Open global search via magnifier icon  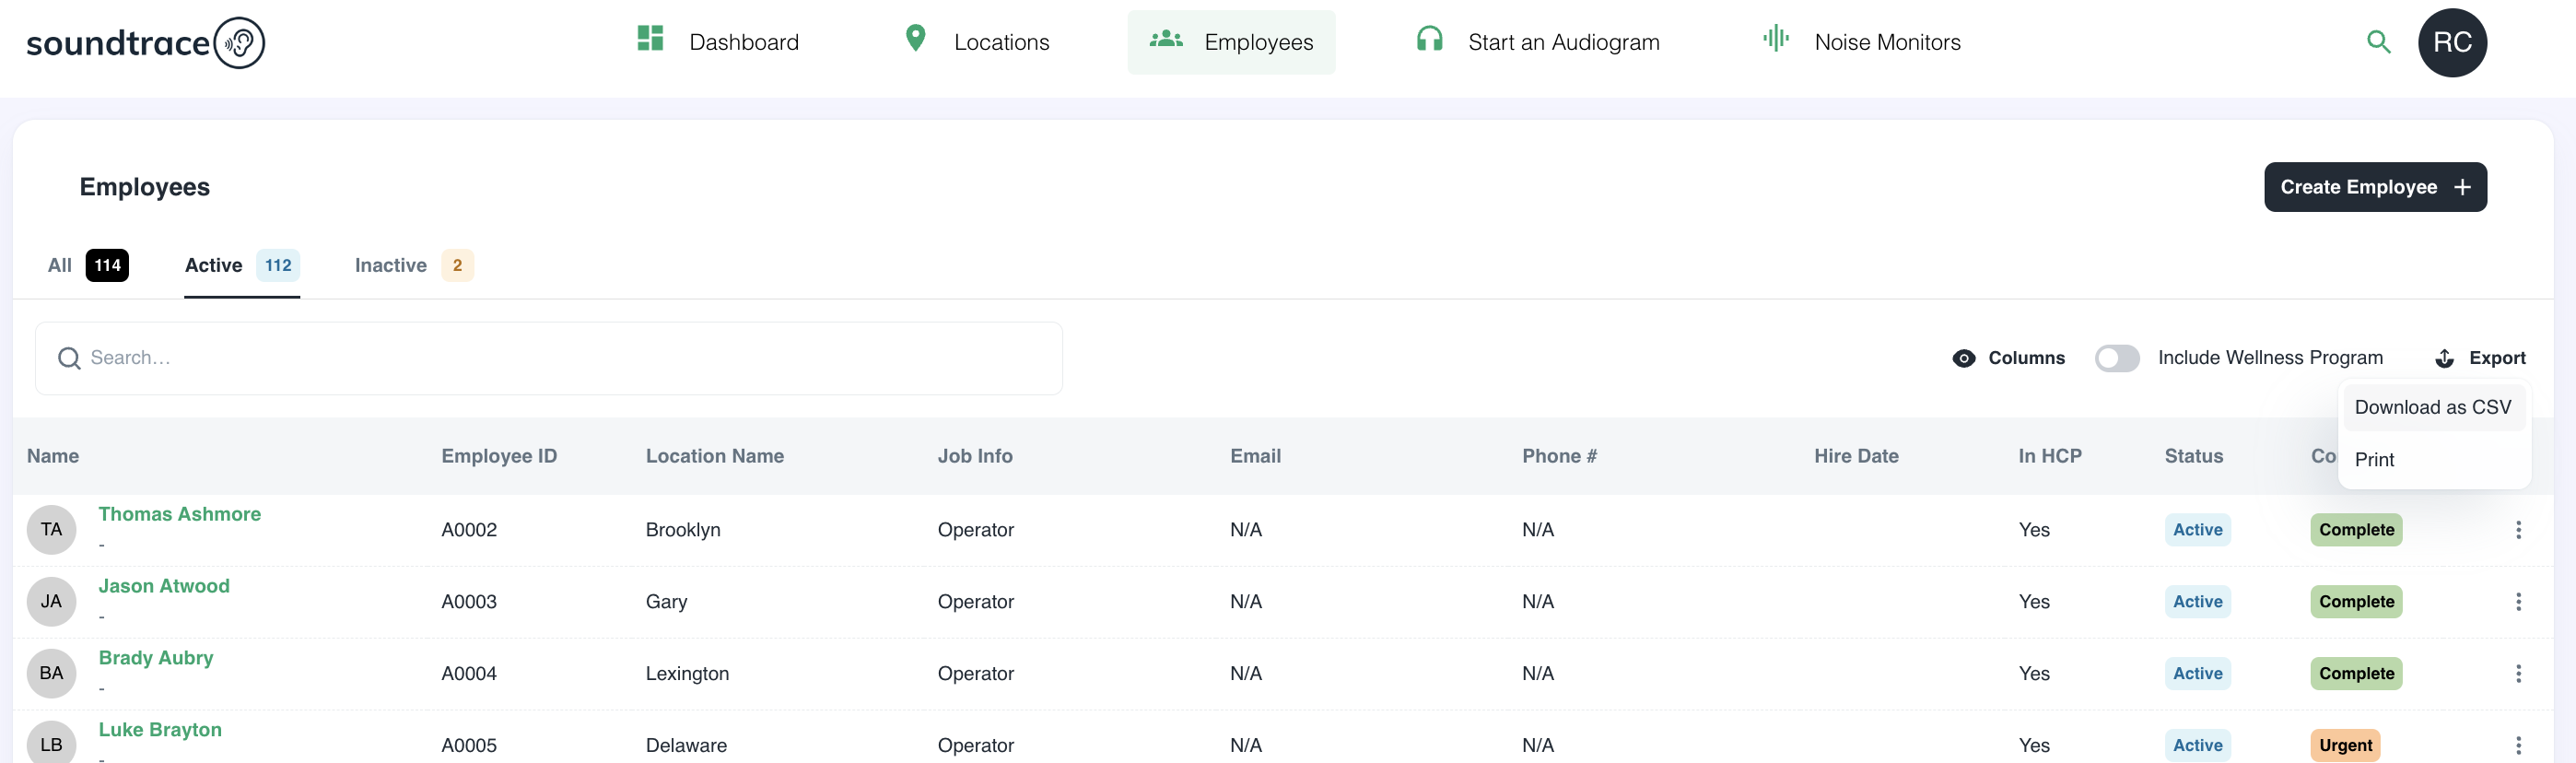(2379, 42)
